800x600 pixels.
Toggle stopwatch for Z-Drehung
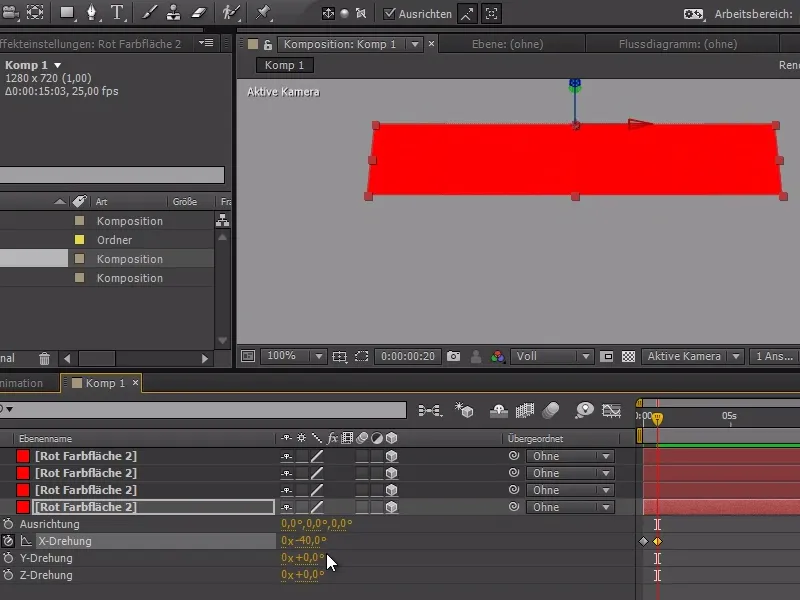(8, 575)
